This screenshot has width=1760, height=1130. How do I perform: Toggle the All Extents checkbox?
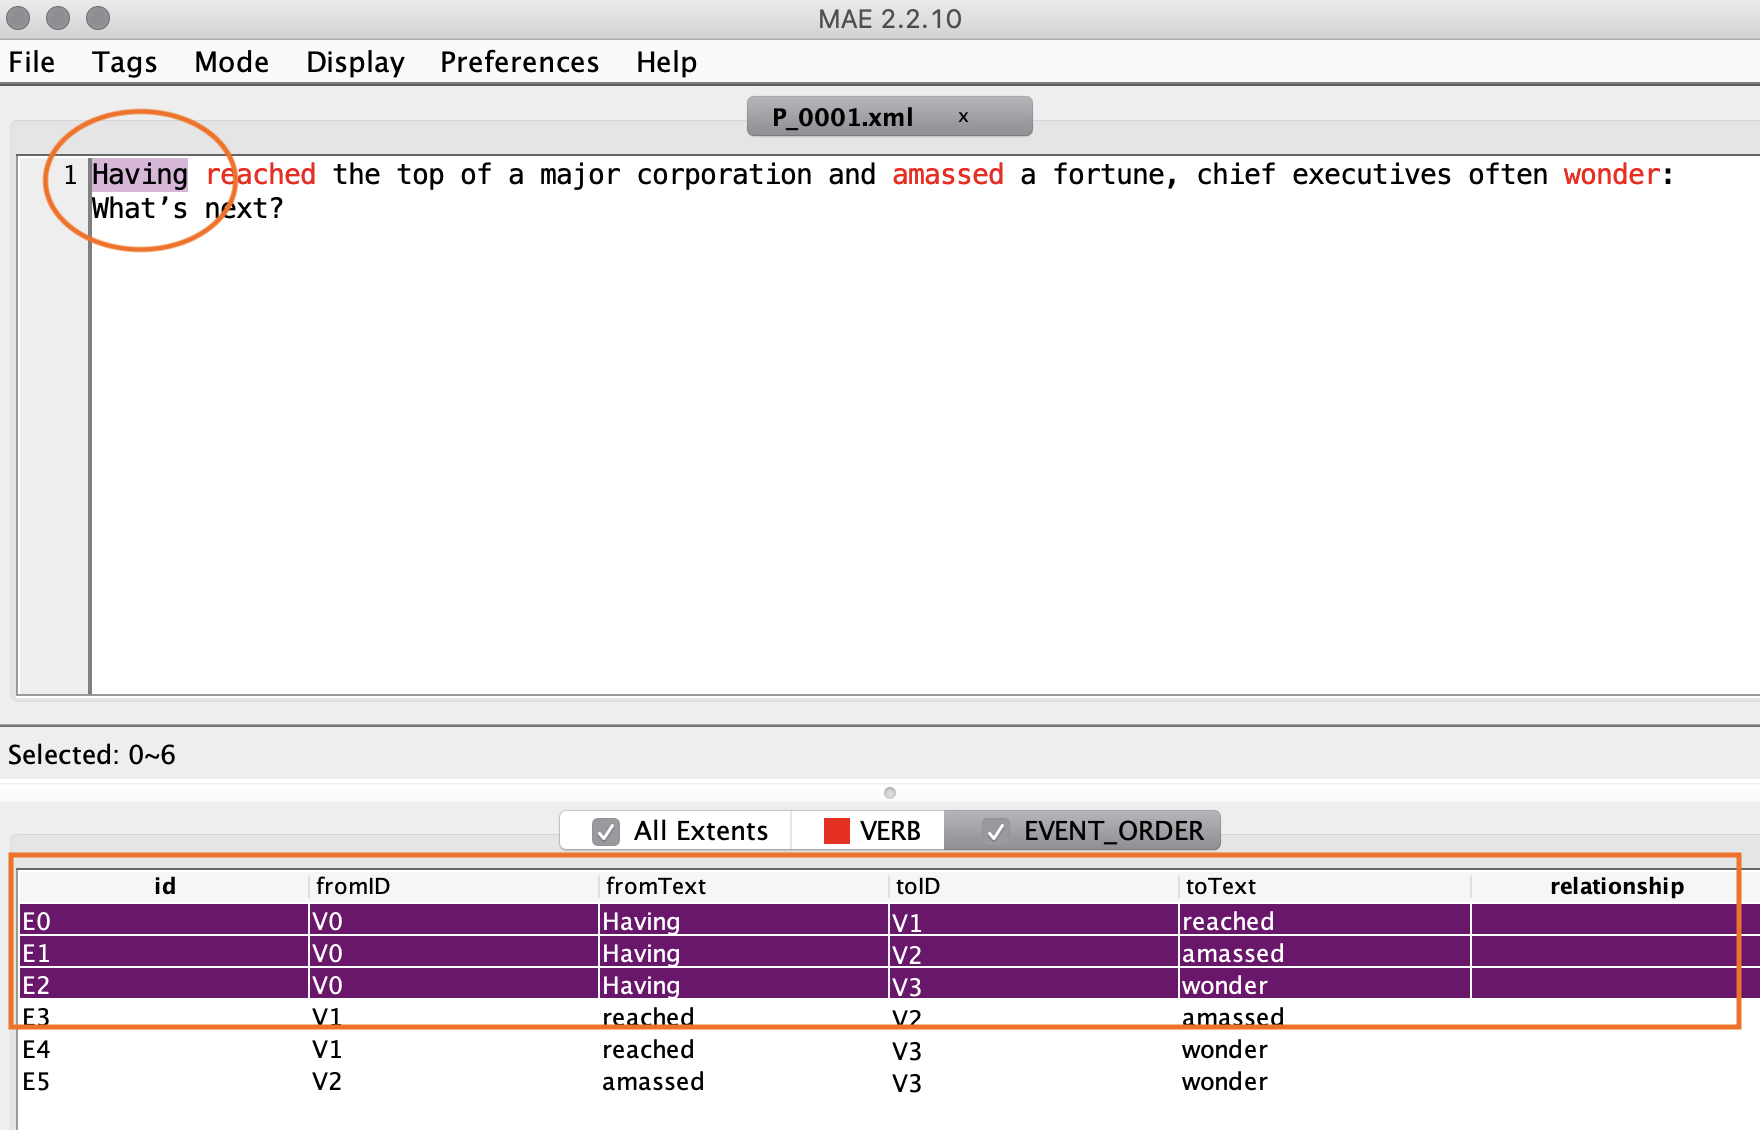click(x=606, y=831)
